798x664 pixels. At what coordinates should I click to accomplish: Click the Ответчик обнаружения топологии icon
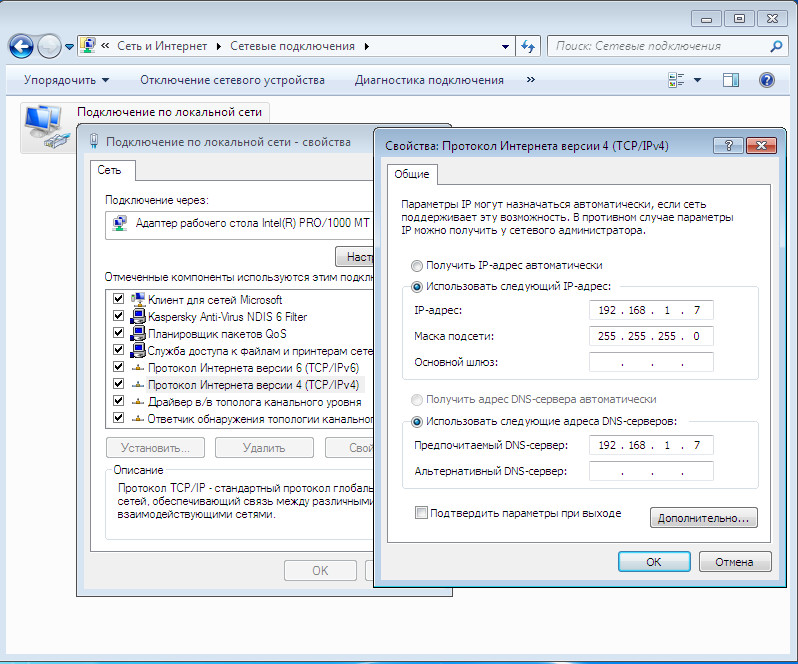[138, 419]
